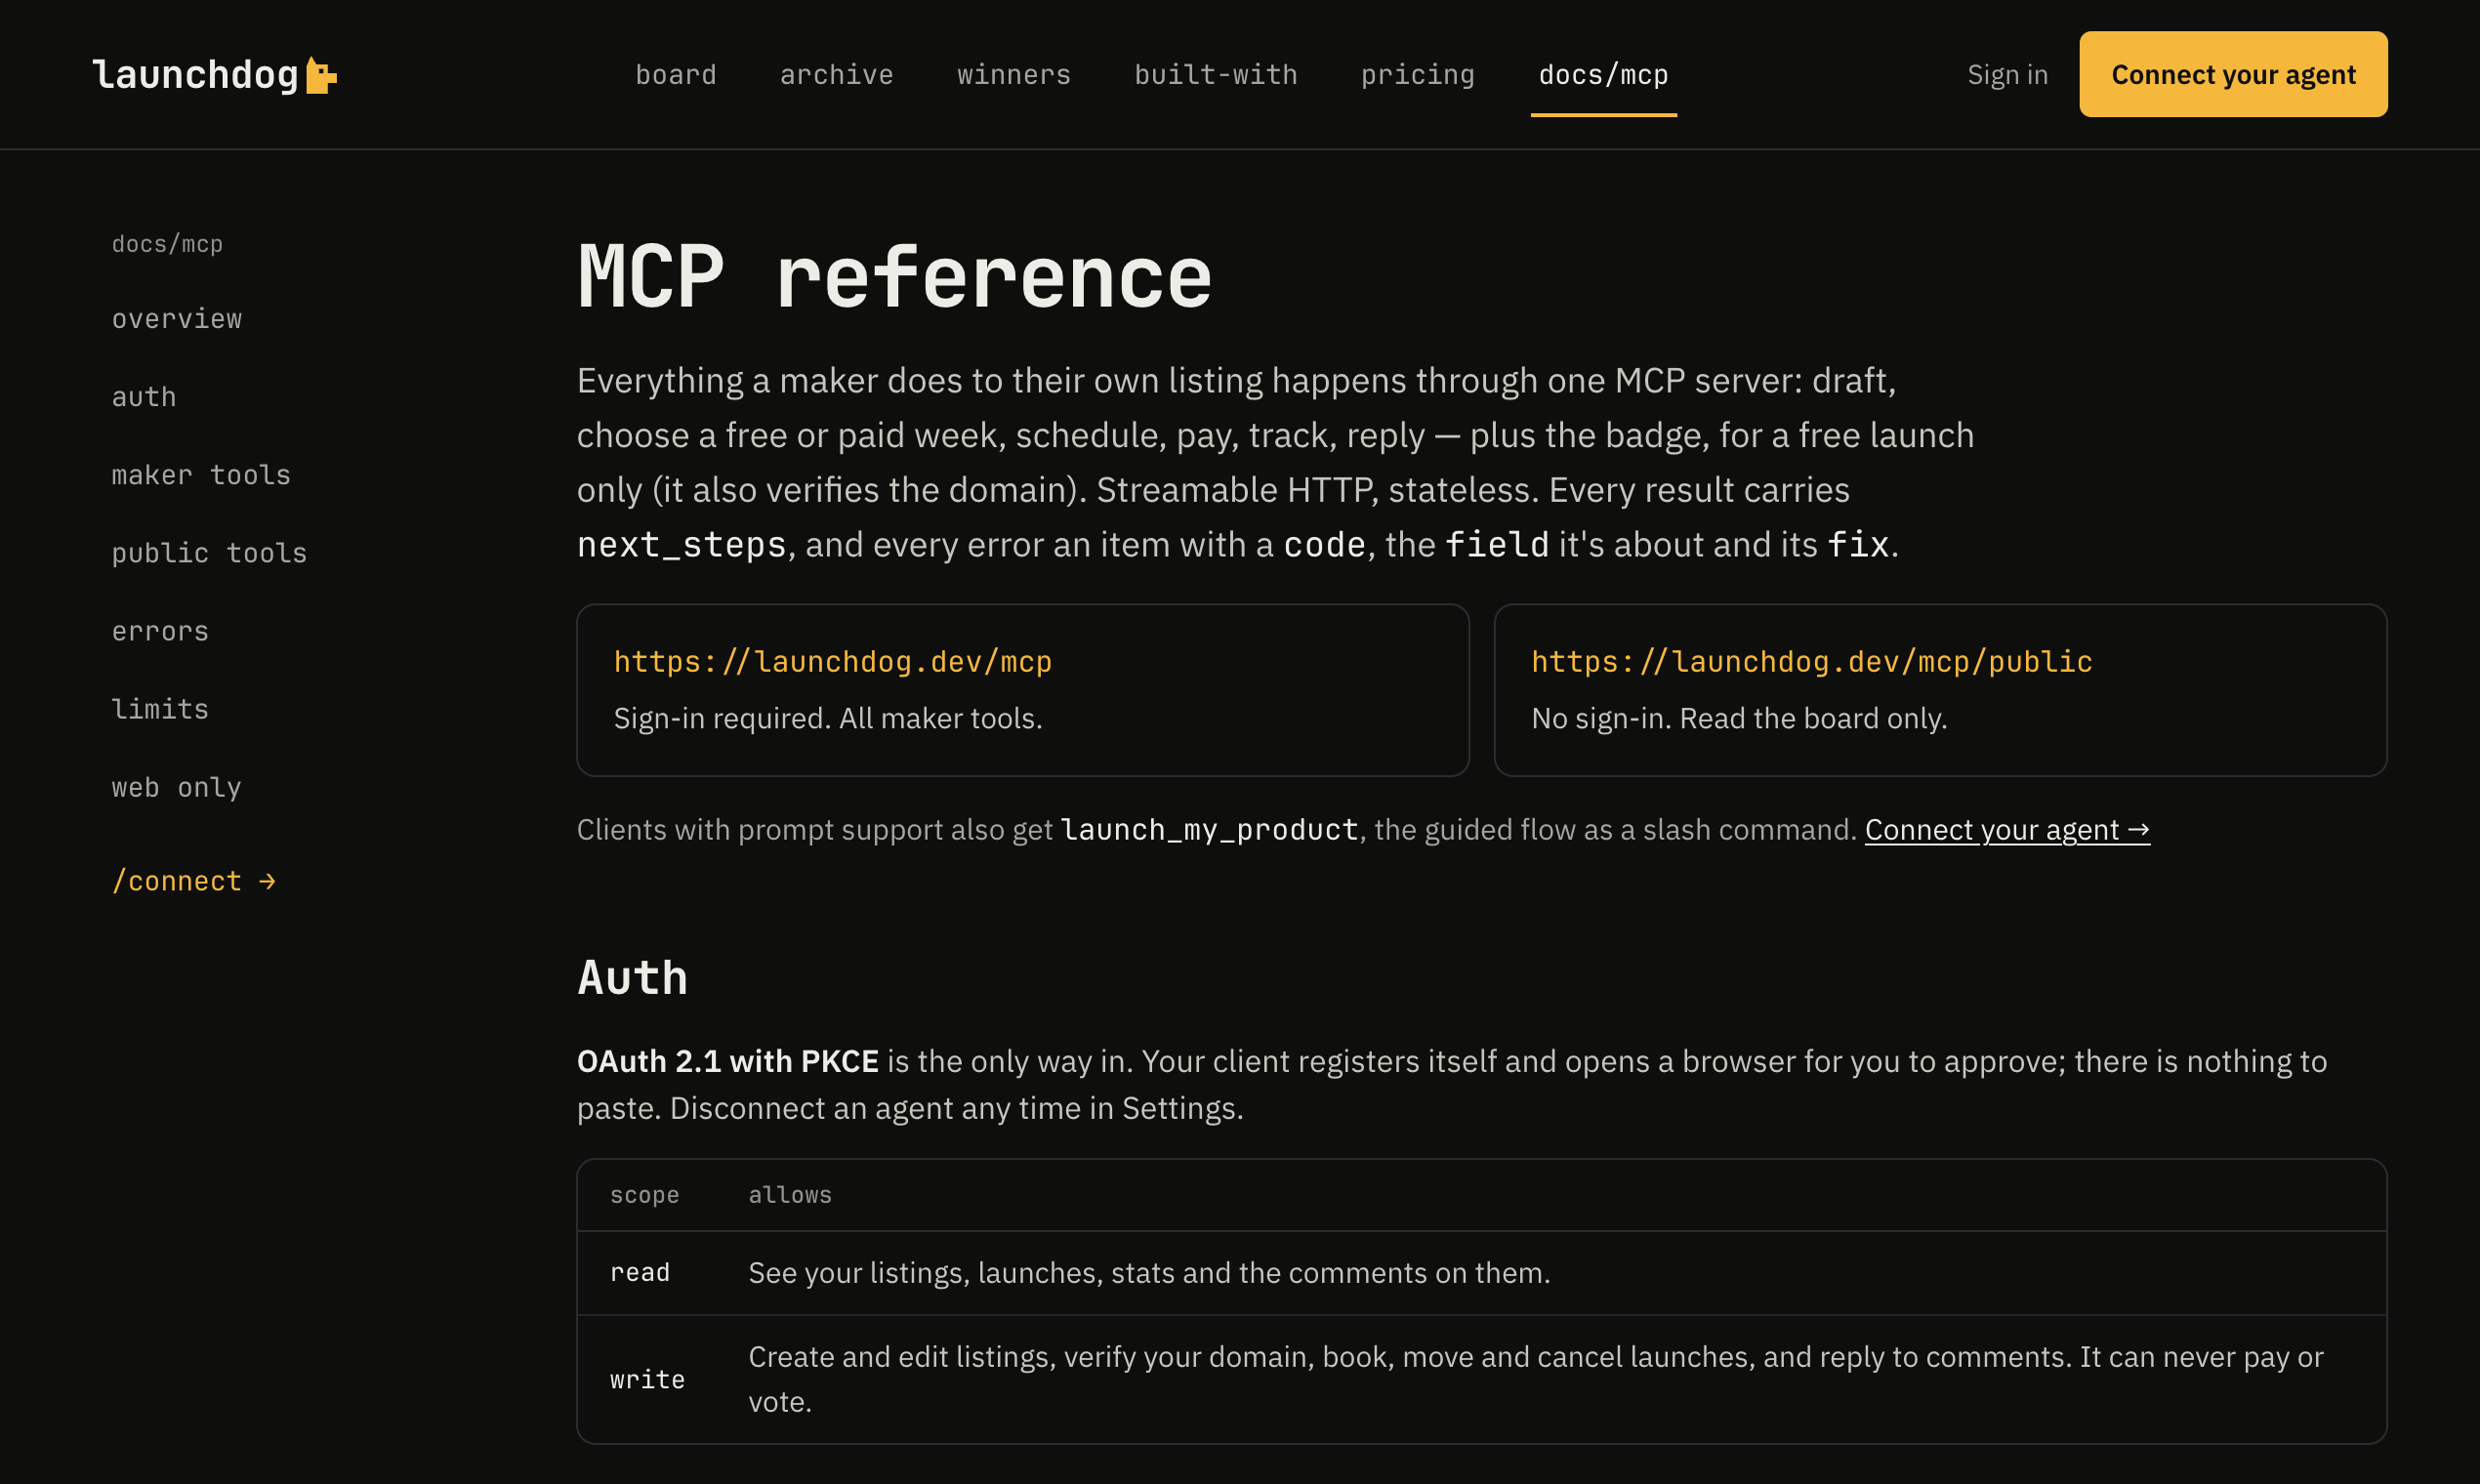Click the OAuth 2.1 with PKCE bold text
The height and width of the screenshot is (1484, 2480).
(x=728, y=1061)
